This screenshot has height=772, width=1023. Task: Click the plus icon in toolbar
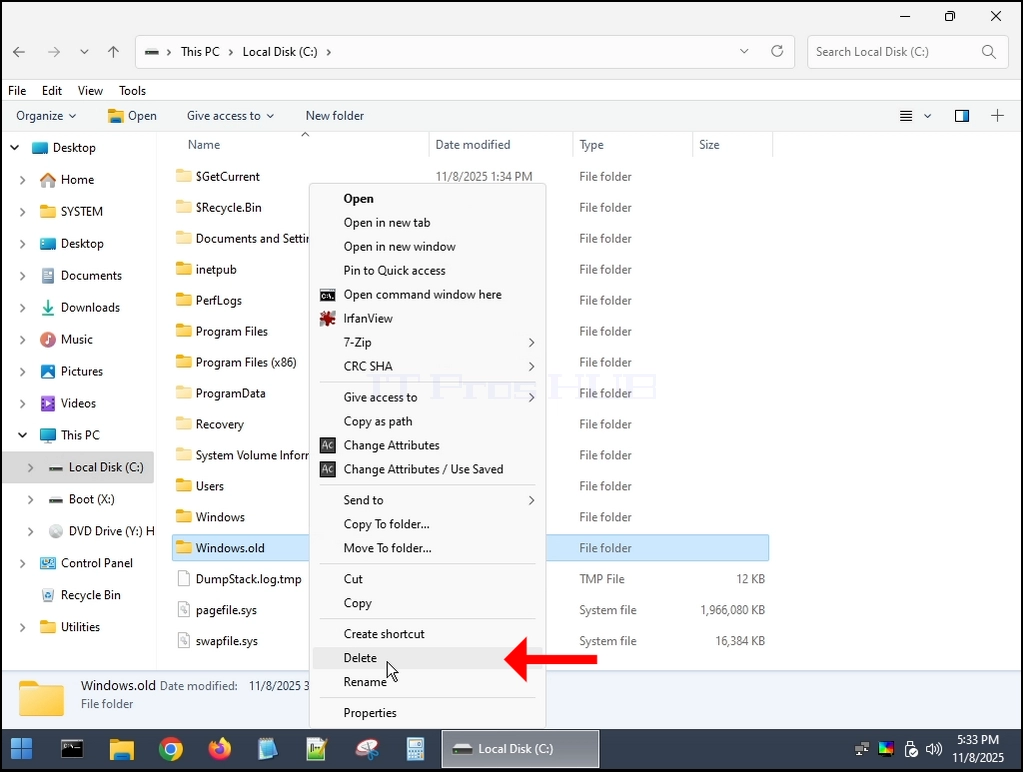pos(998,116)
